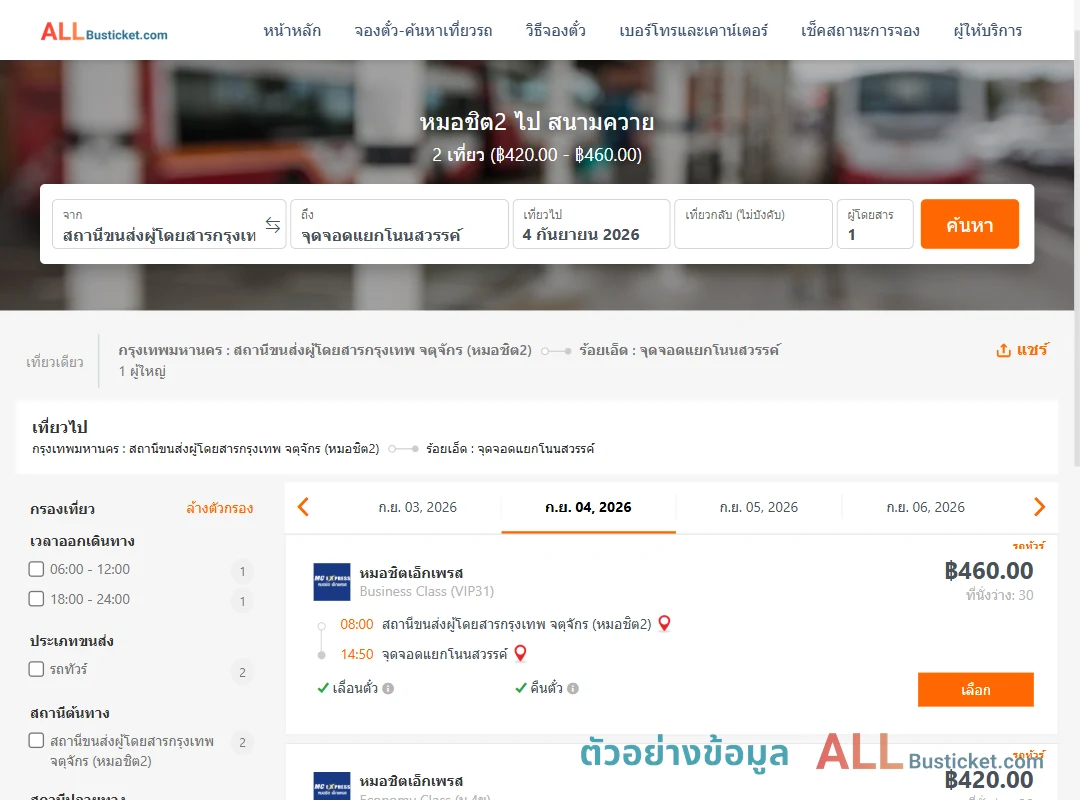Enable the 18:00 - 24:00 departure filter

tap(37, 599)
